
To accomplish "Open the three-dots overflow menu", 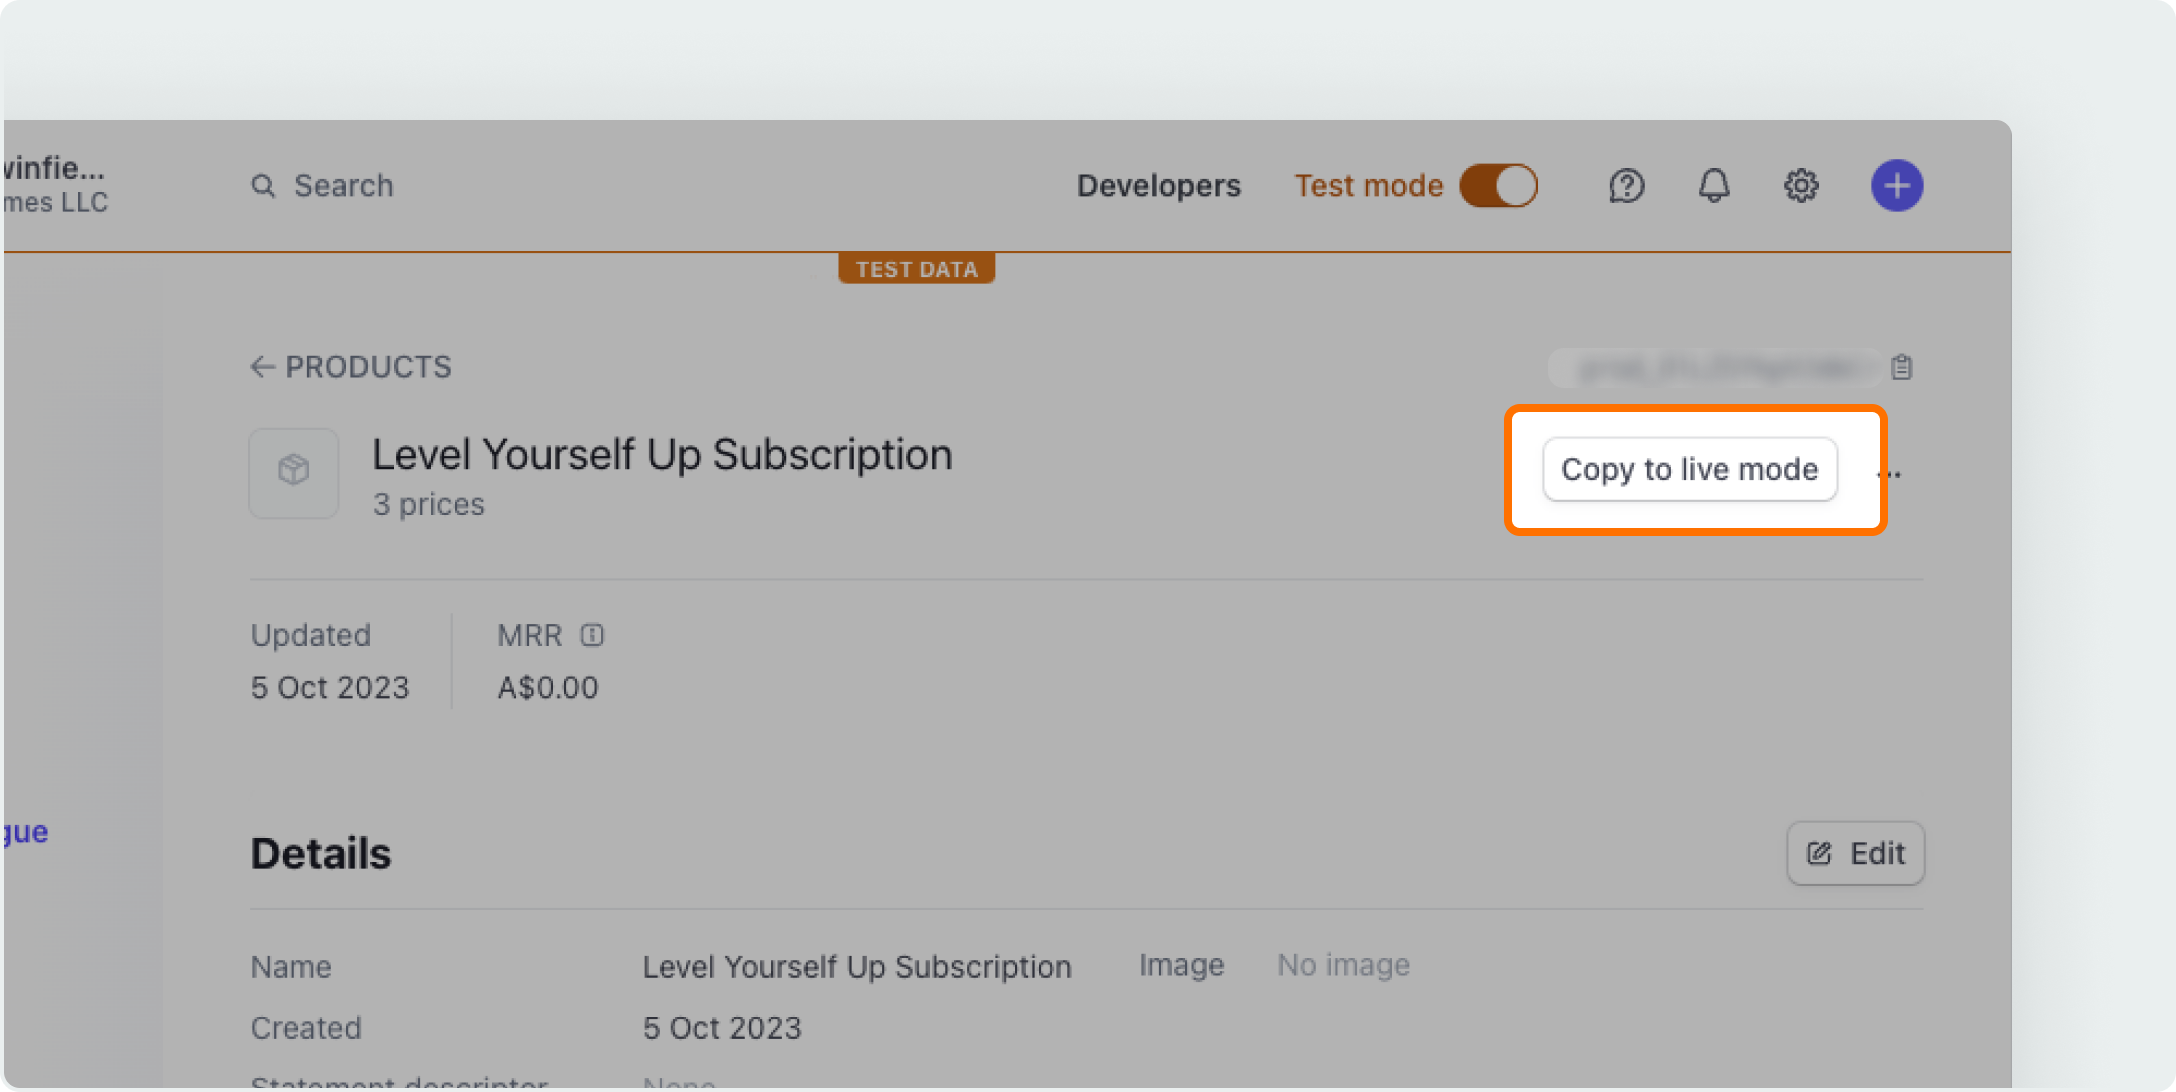I will click(x=1888, y=472).
